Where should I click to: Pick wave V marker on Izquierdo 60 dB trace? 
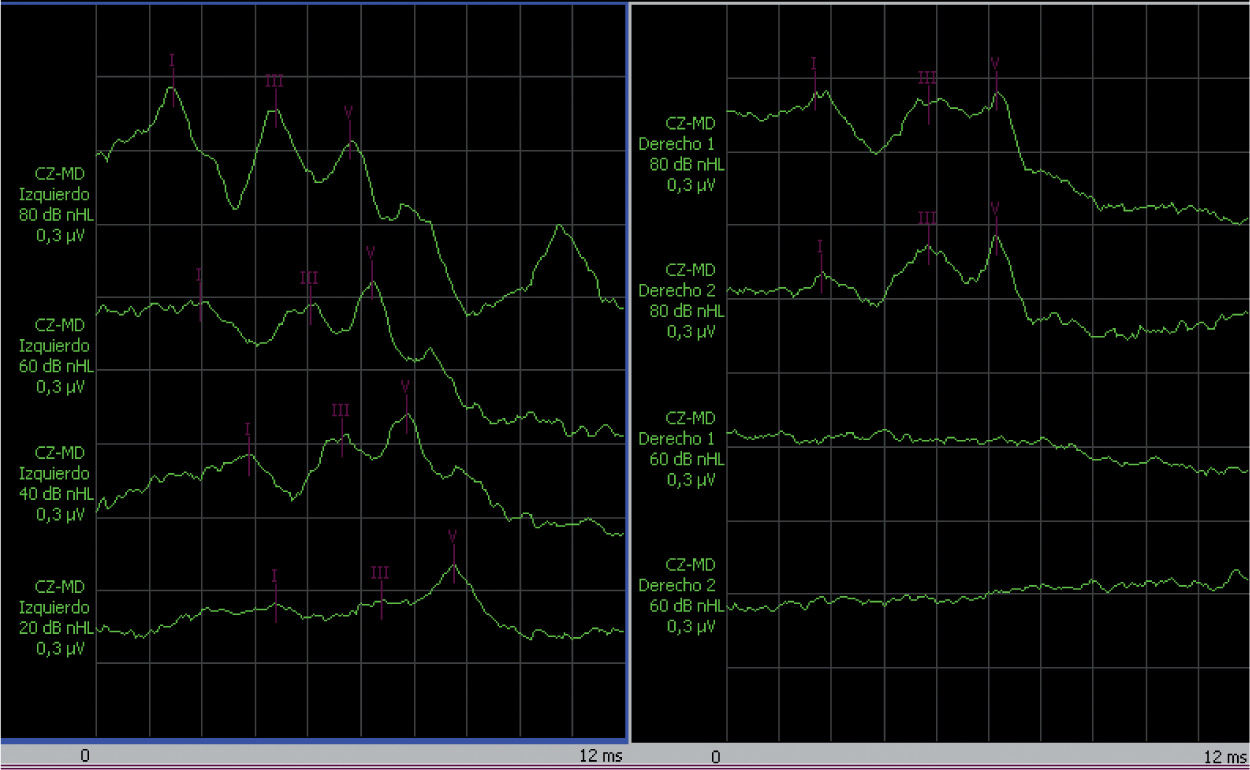tap(371, 270)
